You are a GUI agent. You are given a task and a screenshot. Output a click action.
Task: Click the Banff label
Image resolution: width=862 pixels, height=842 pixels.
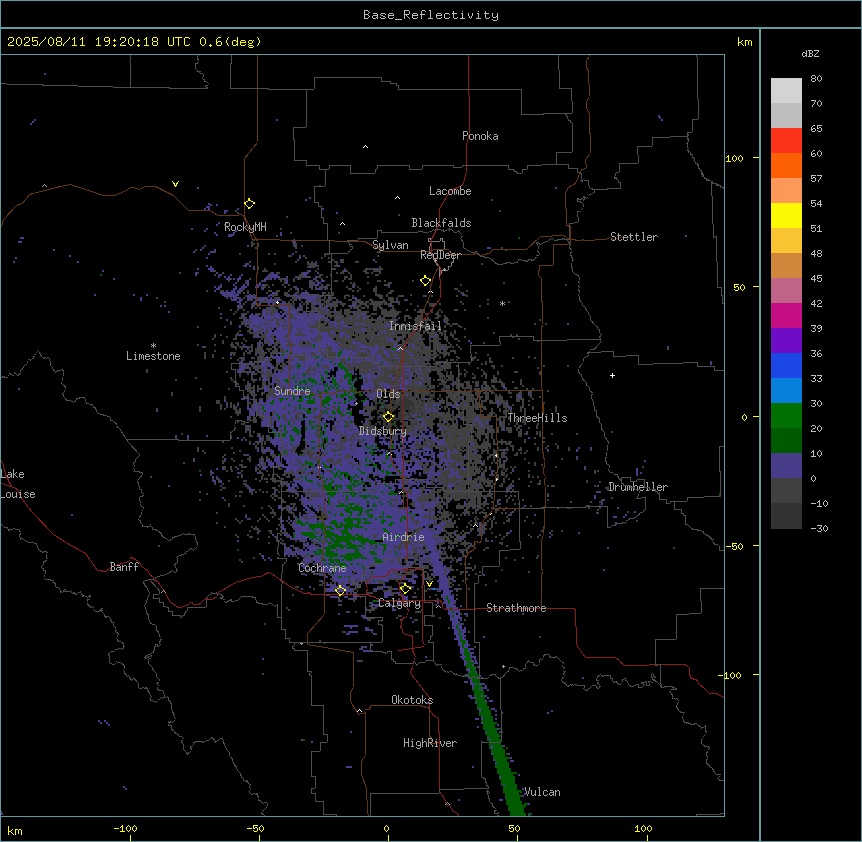coord(124,567)
